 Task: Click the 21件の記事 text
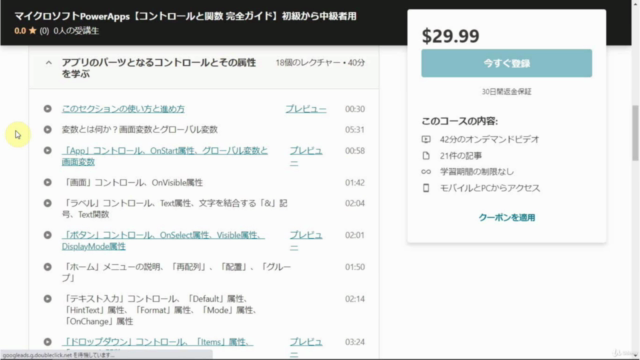click(461, 156)
